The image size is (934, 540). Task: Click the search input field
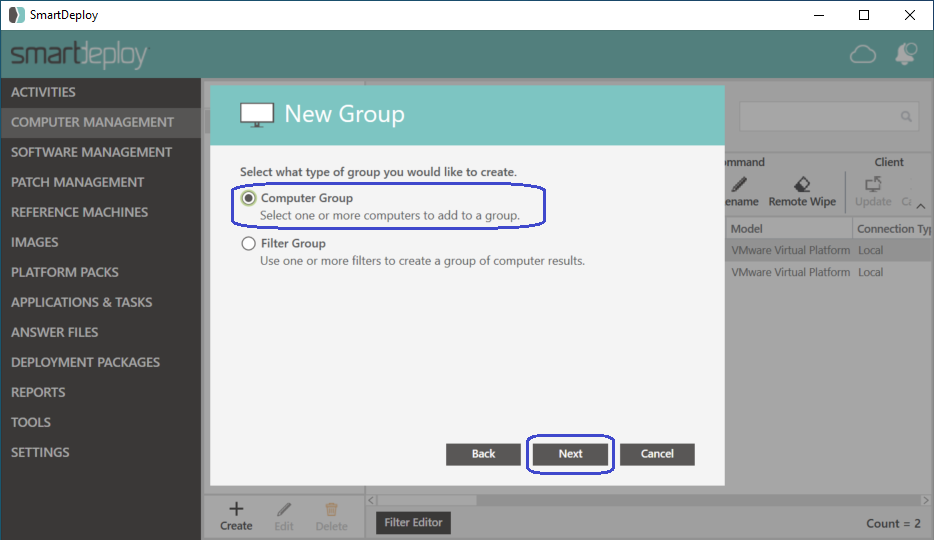[x=829, y=117]
